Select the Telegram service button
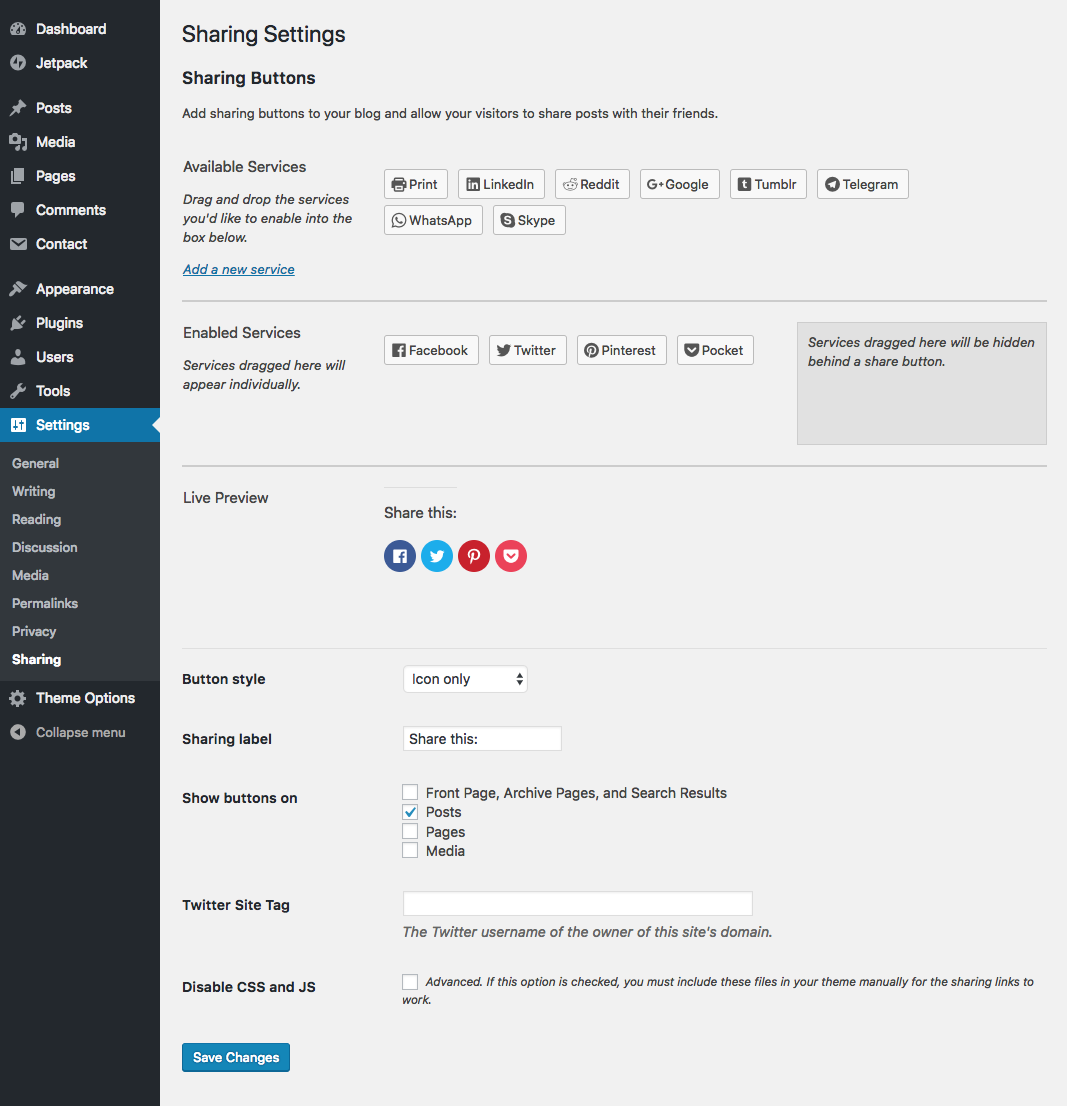Screen dimensions: 1067x1106 click(862, 184)
